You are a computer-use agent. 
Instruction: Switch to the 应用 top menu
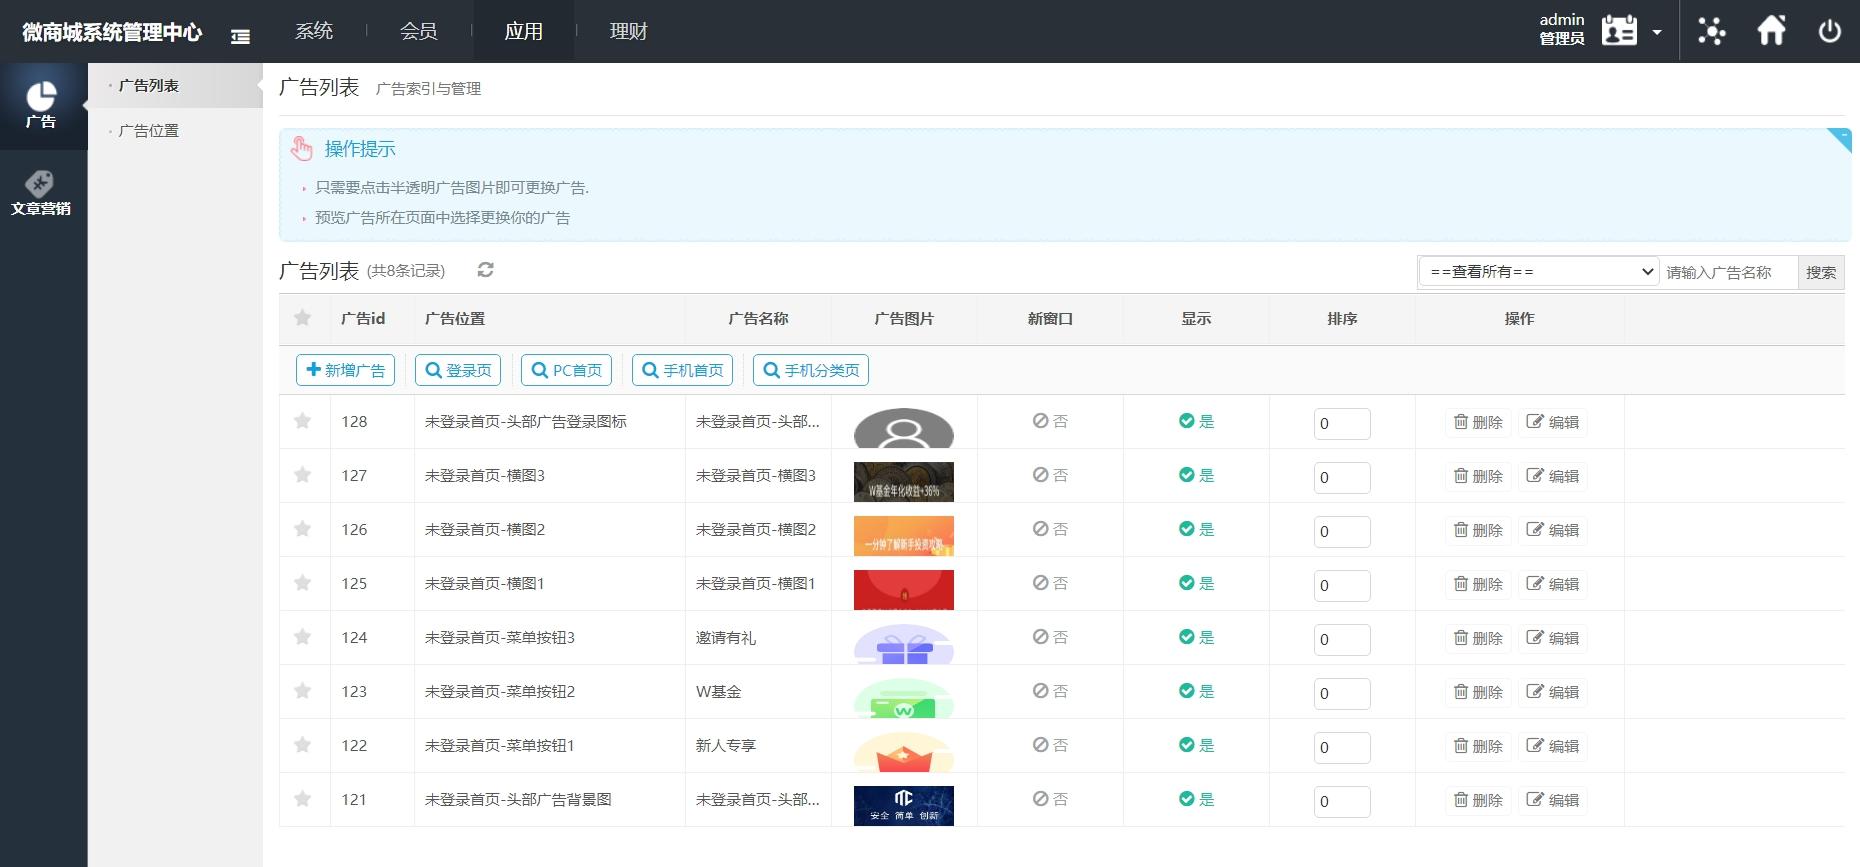pos(523,31)
